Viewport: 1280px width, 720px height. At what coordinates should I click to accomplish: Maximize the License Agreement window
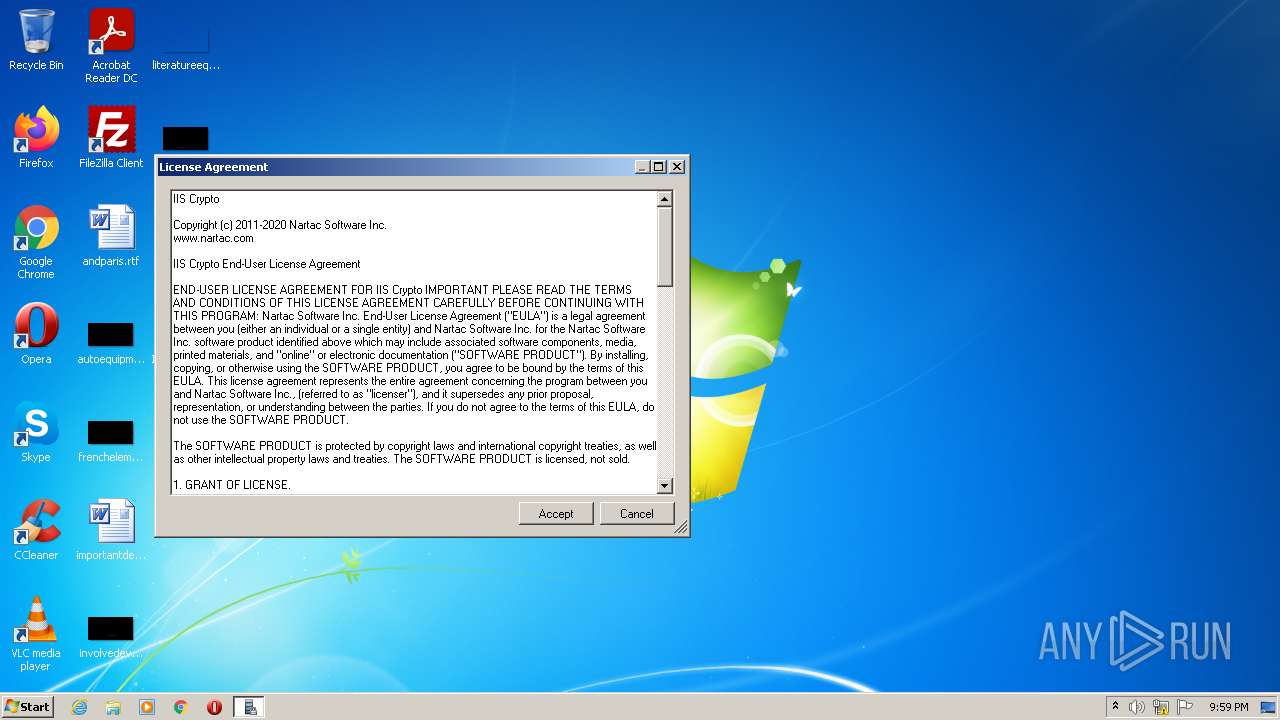point(659,167)
